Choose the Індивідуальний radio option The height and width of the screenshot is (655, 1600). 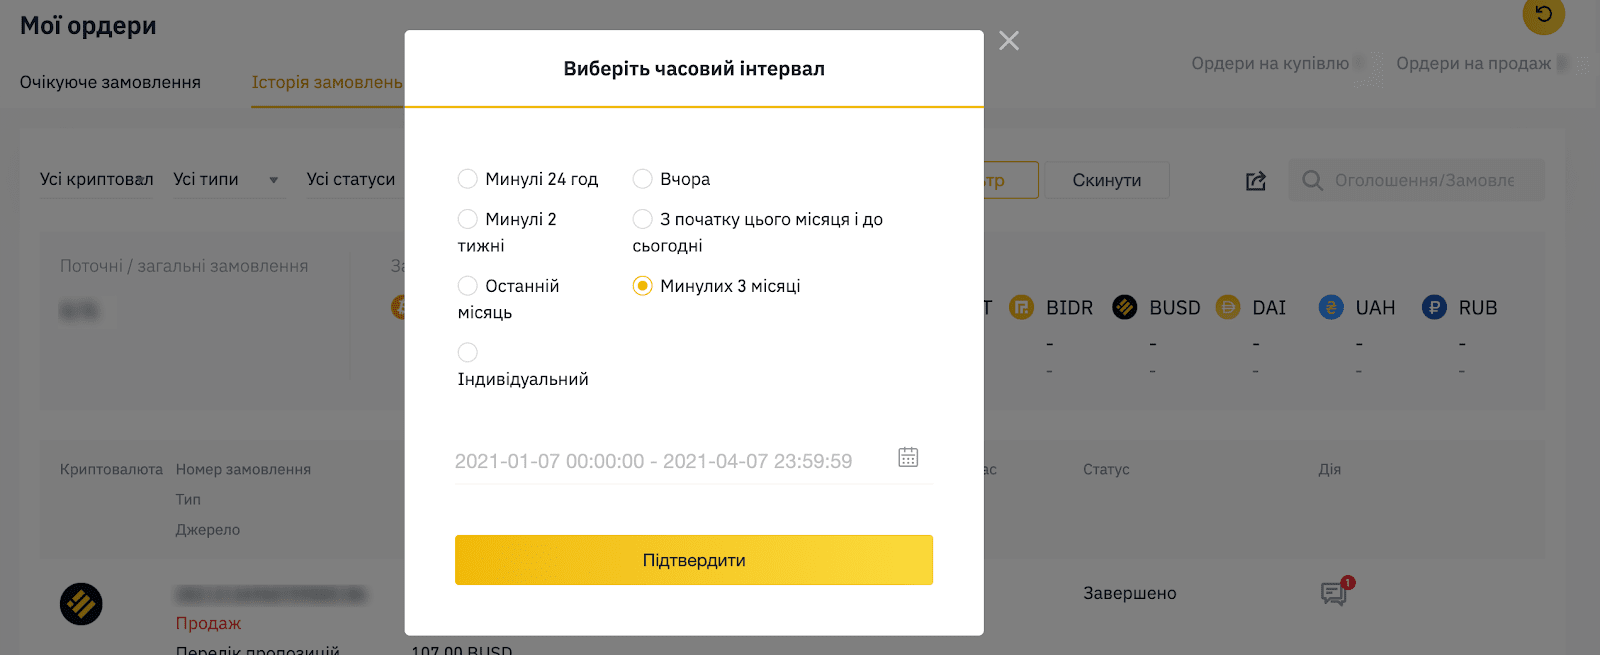[467, 352]
